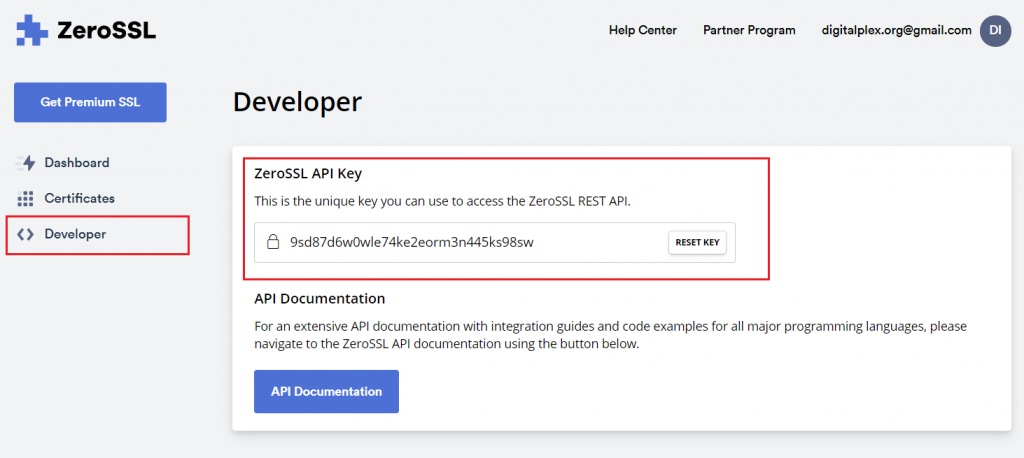Click the Developer page heading
The height and width of the screenshot is (458, 1024).
[x=297, y=102]
